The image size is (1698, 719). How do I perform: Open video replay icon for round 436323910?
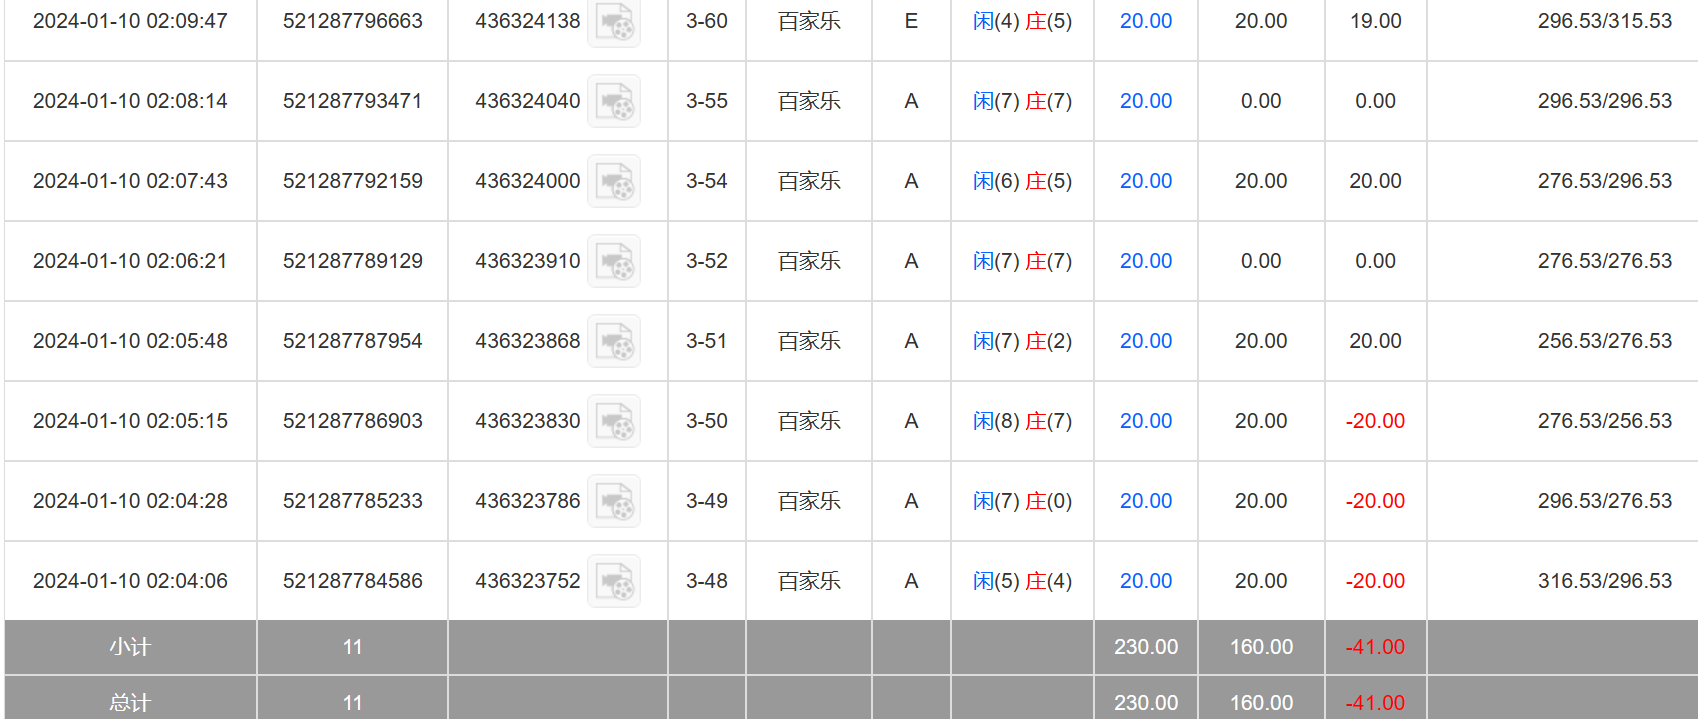[614, 261]
